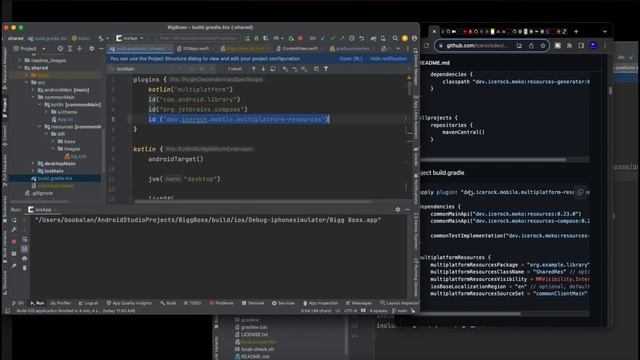Expand the readme_images folder
The width and height of the screenshot is (640, 360).
pos(20,60)
